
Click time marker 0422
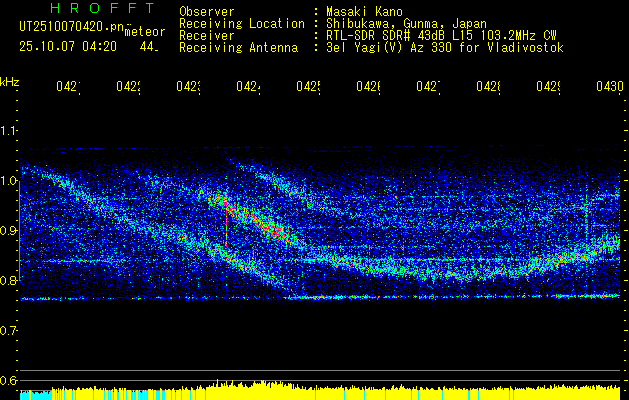(x=128, y=87)
